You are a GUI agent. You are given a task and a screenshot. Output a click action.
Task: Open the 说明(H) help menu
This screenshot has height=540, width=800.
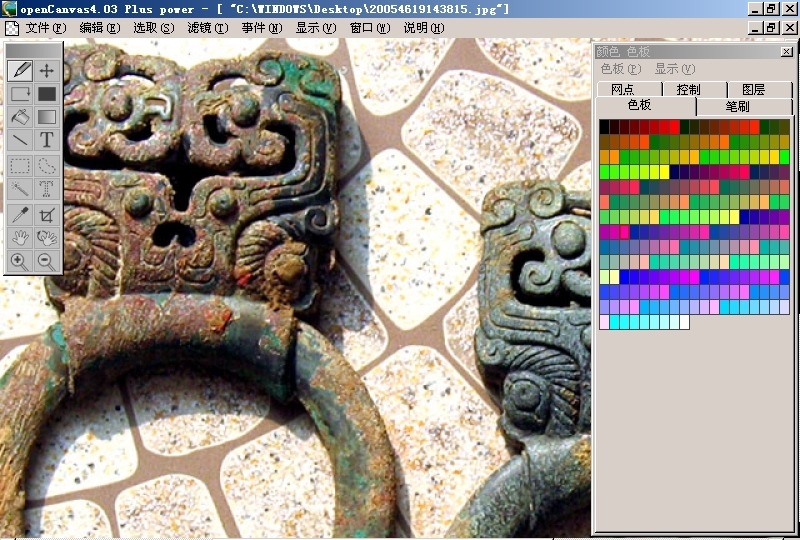tap(423, 28)
